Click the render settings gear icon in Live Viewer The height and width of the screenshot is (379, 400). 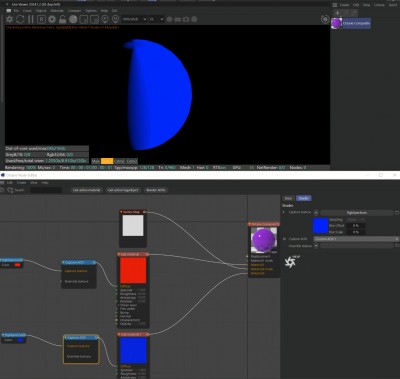click(52, 19)
